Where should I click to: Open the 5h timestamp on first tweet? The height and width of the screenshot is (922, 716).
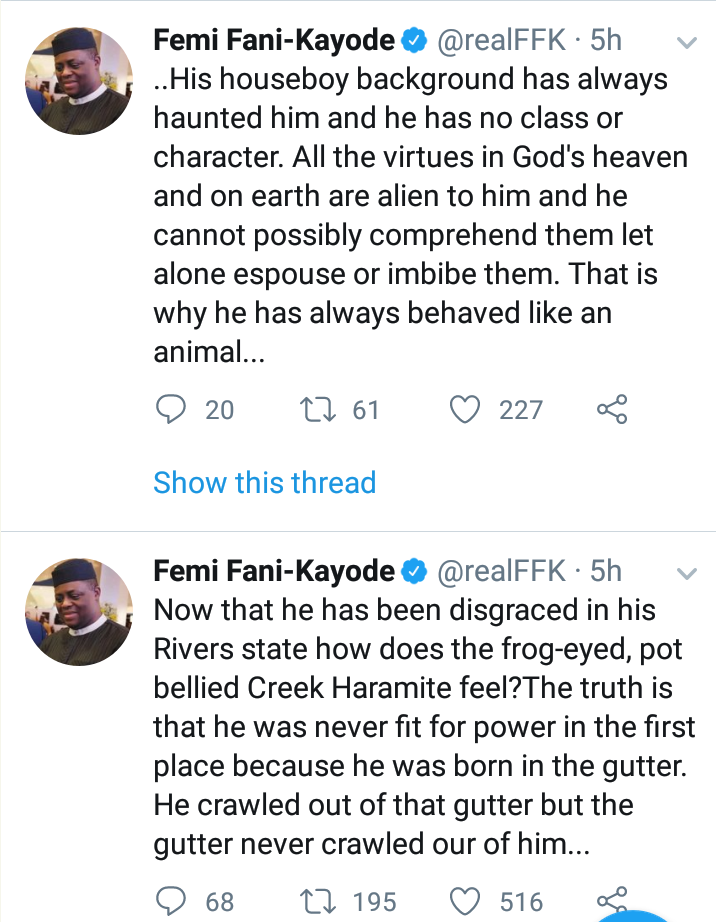point(606,40)
